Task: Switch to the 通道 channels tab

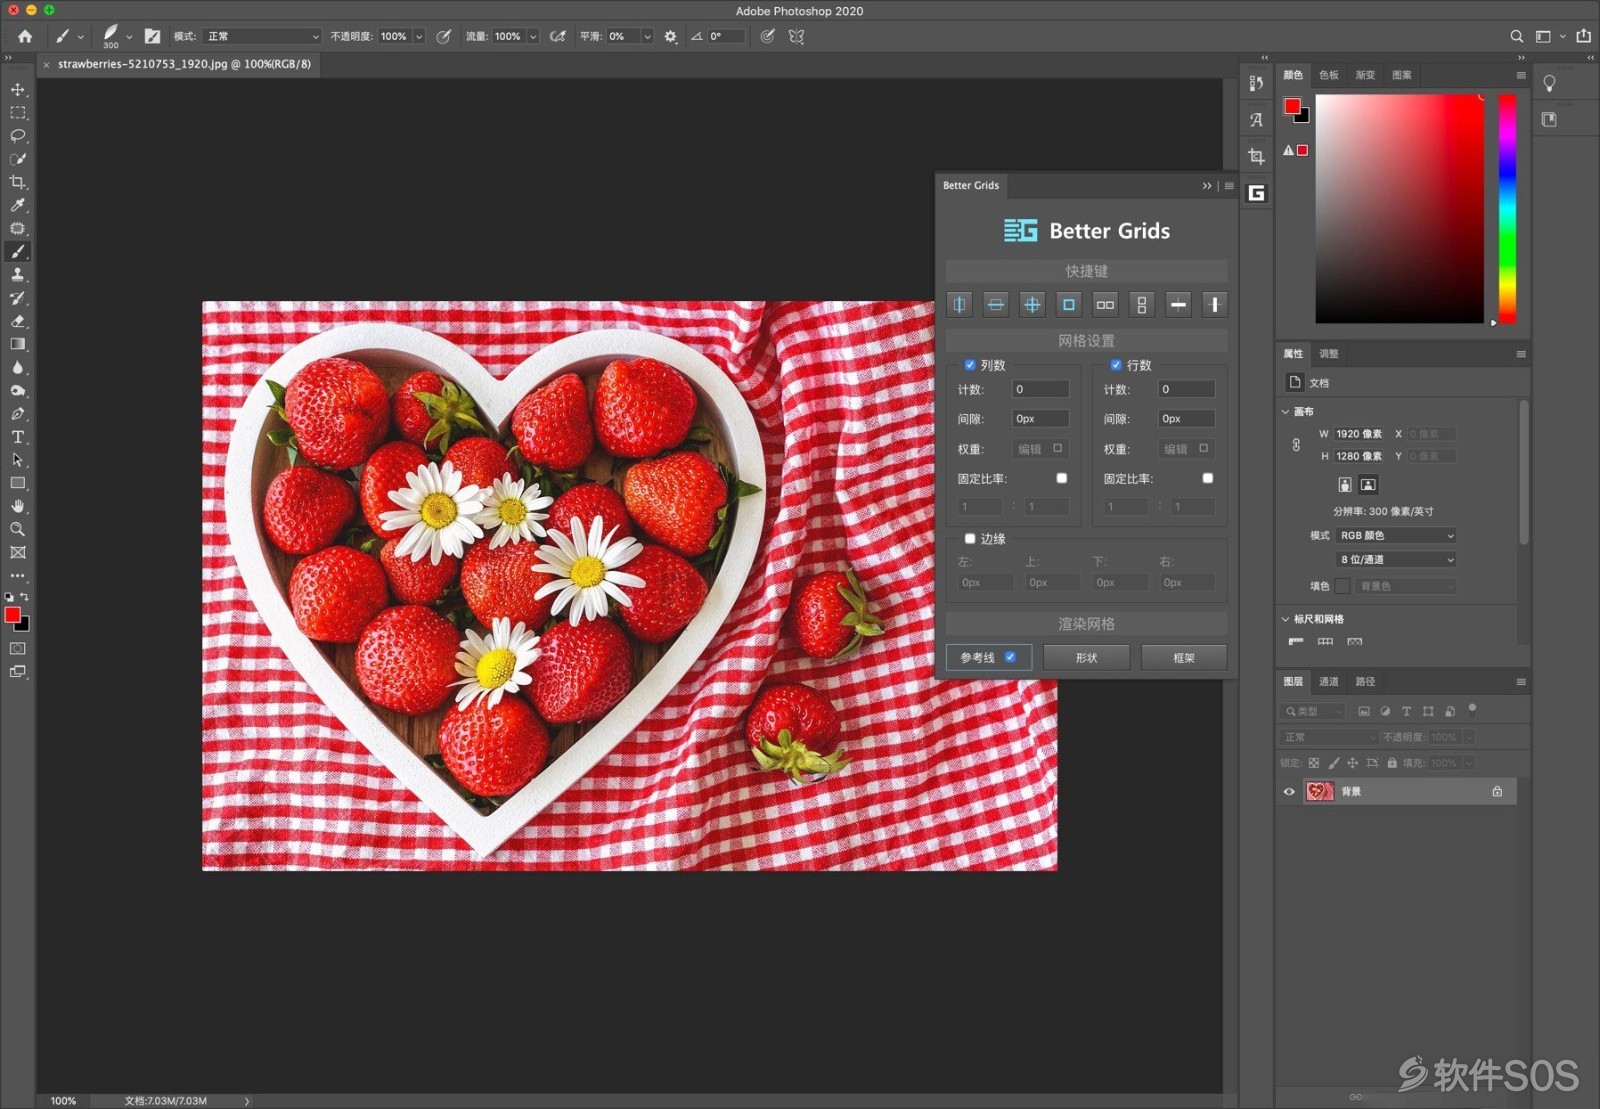Action: coord(1329,682)
